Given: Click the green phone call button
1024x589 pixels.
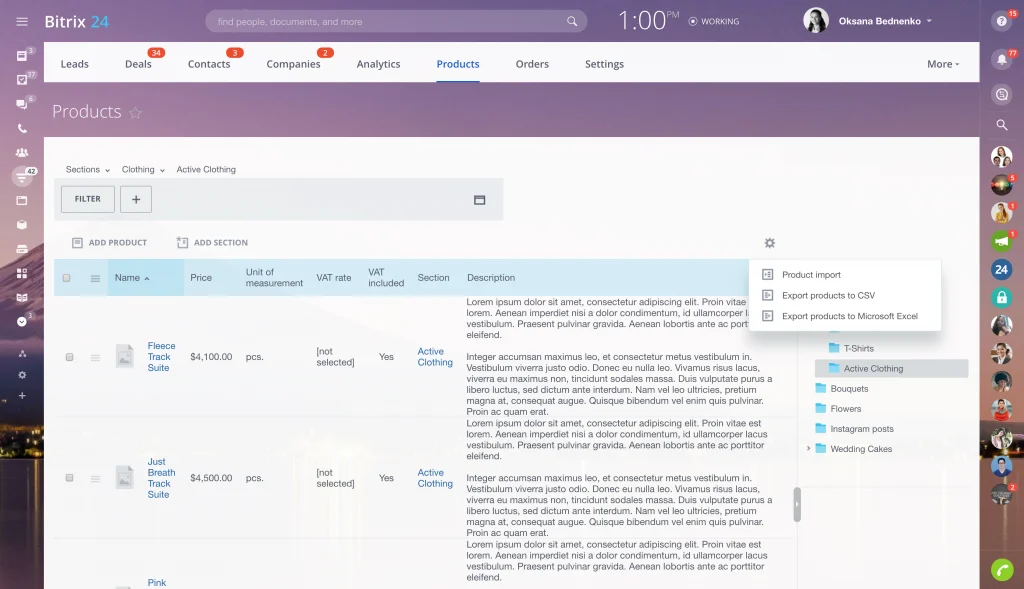Looking at the screenshot, I should click(x=1001, y=569).
